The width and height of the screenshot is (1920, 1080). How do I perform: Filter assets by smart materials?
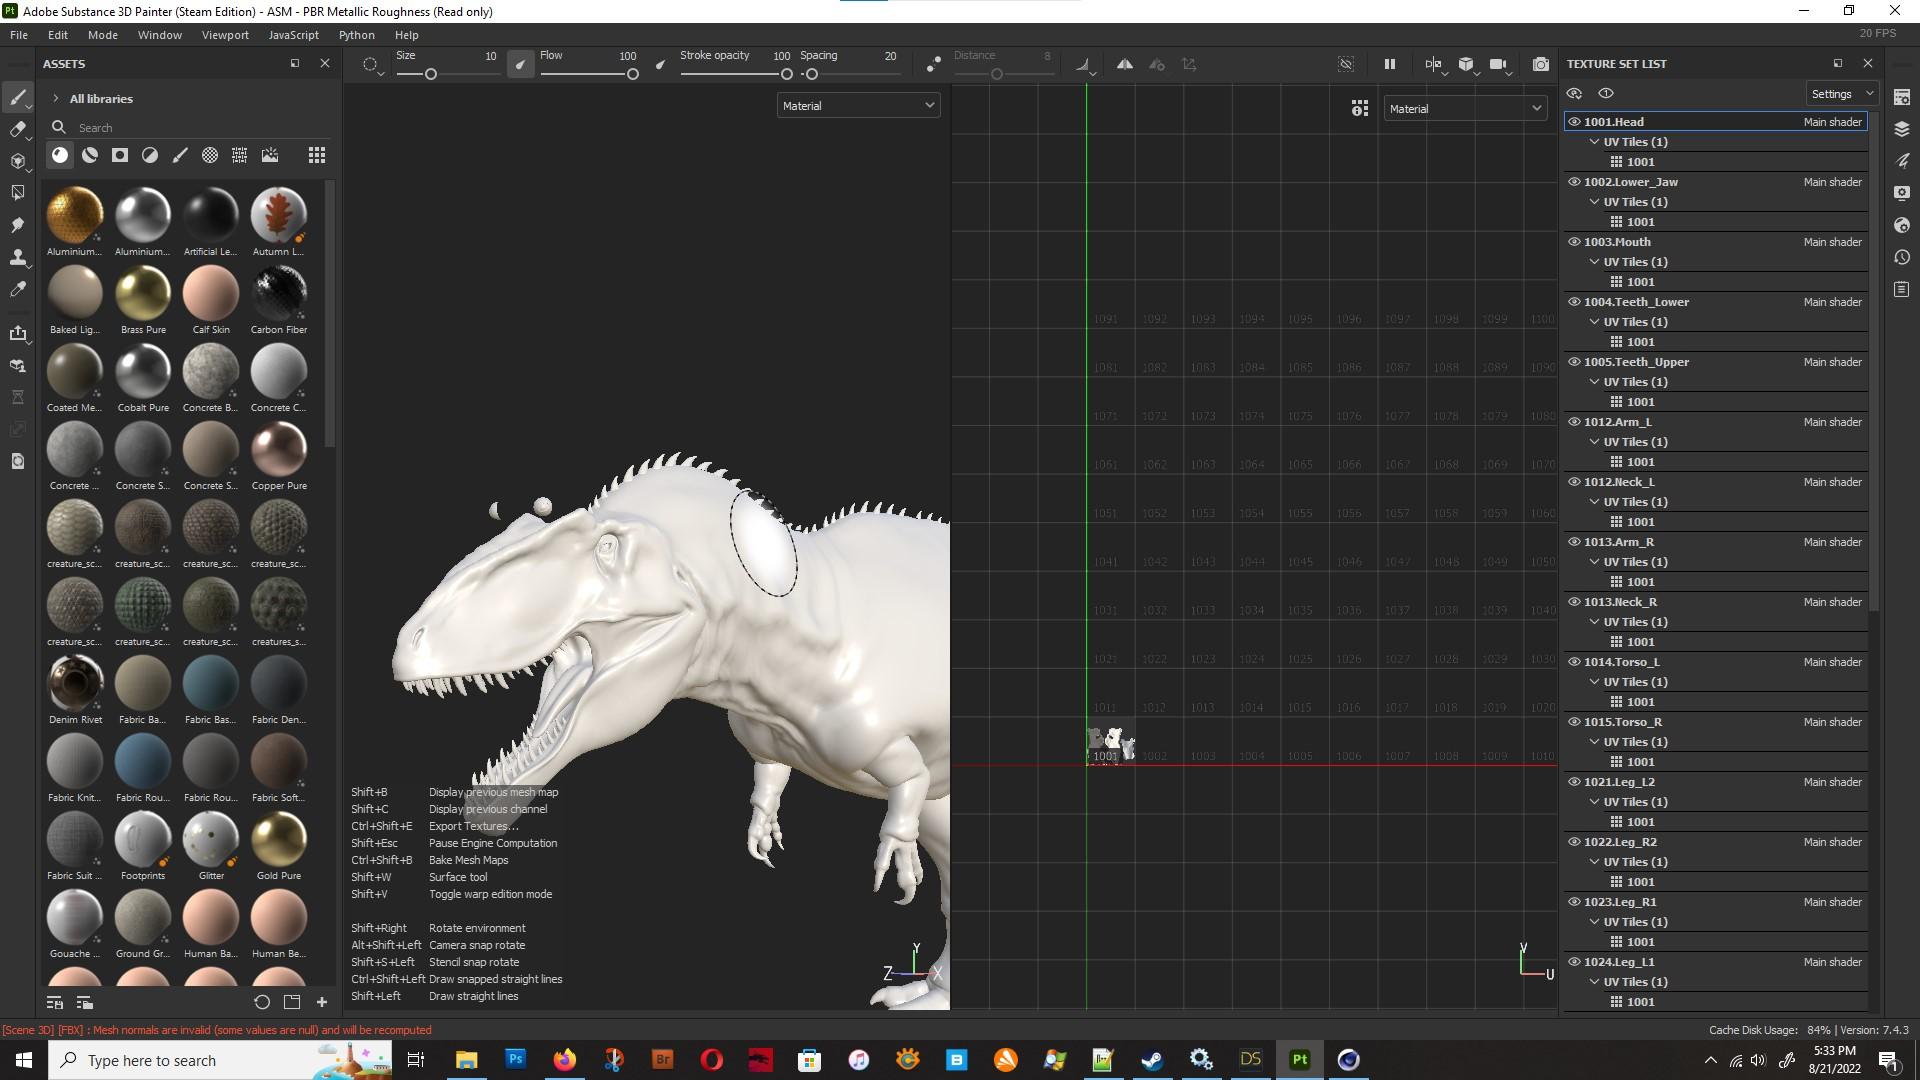90,155
